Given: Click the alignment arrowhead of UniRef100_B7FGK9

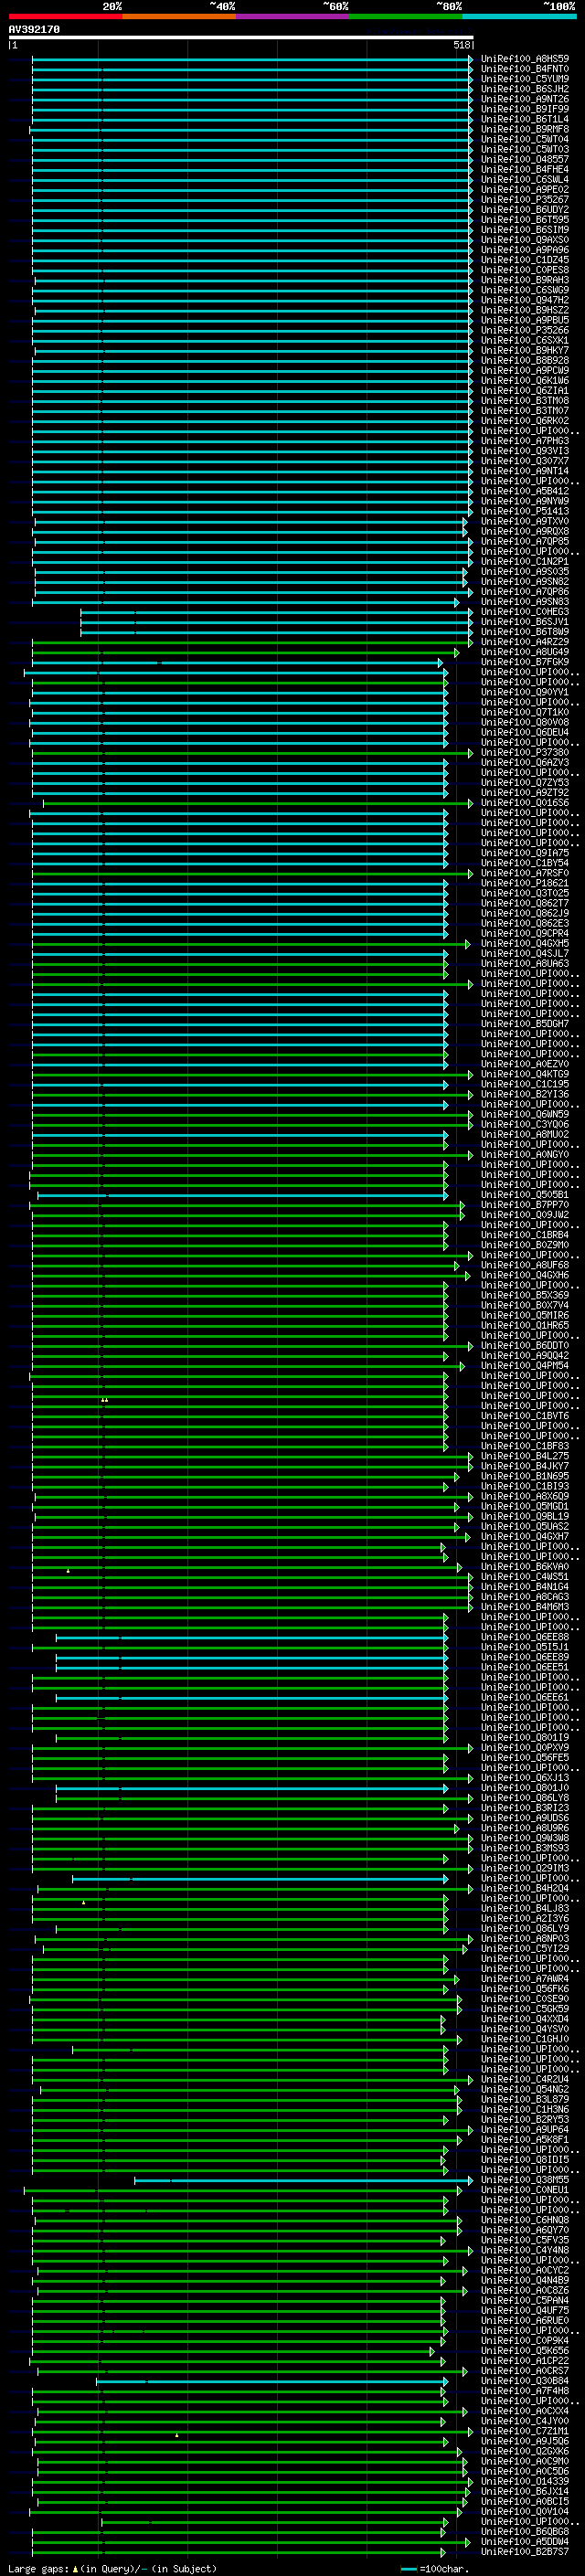Looking at the screenshot, I should (440, 662).
